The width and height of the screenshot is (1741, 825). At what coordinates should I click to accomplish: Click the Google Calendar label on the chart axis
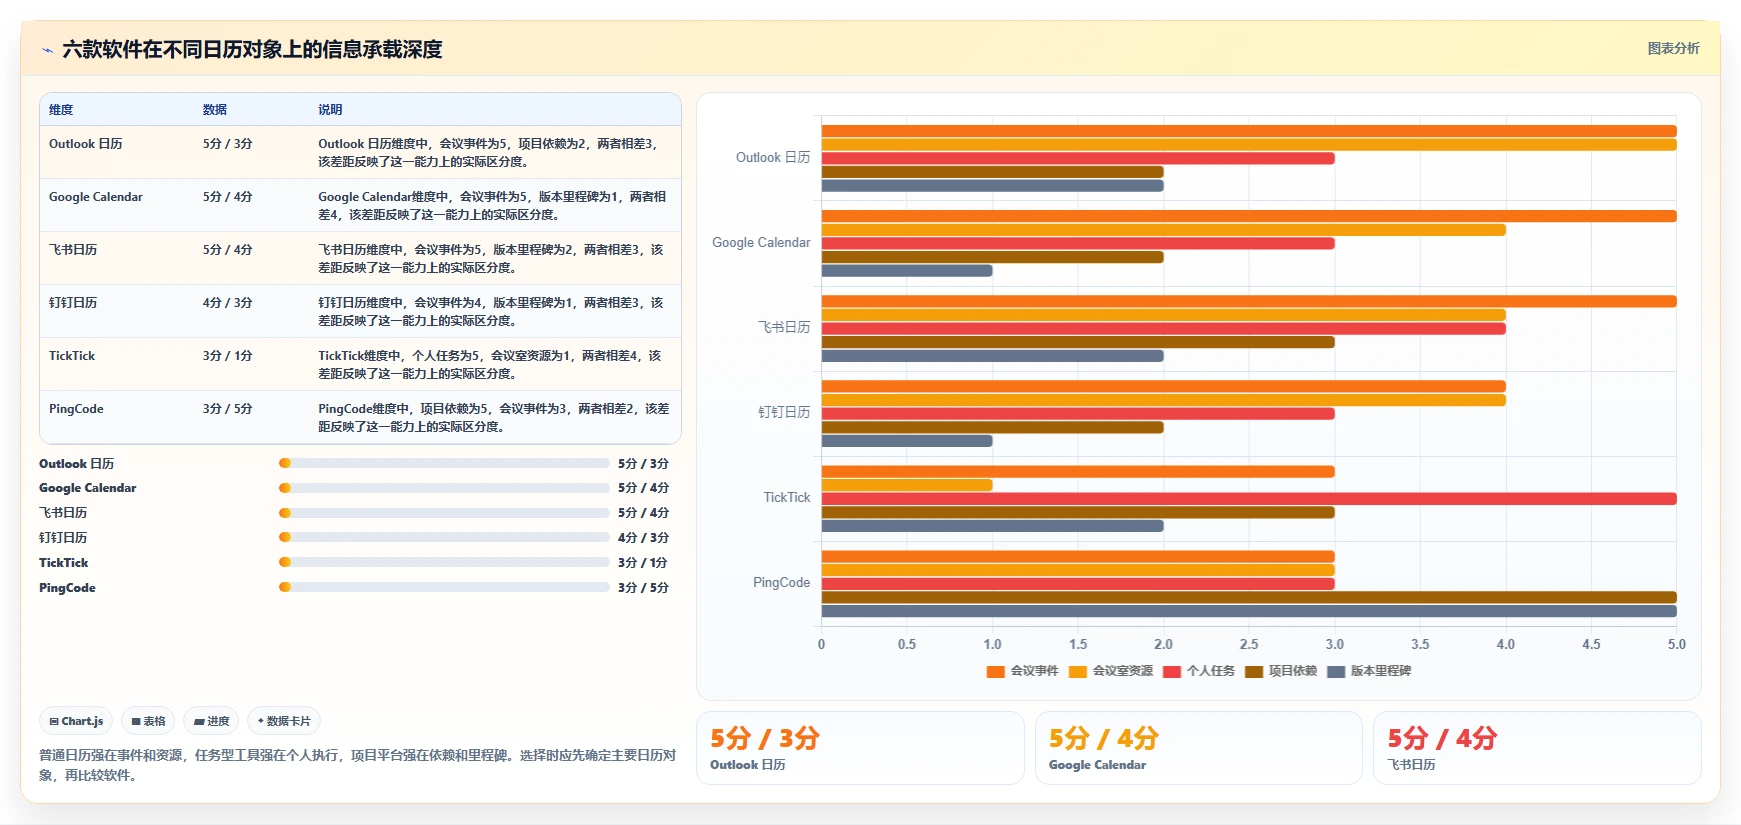tap(761, 243)
